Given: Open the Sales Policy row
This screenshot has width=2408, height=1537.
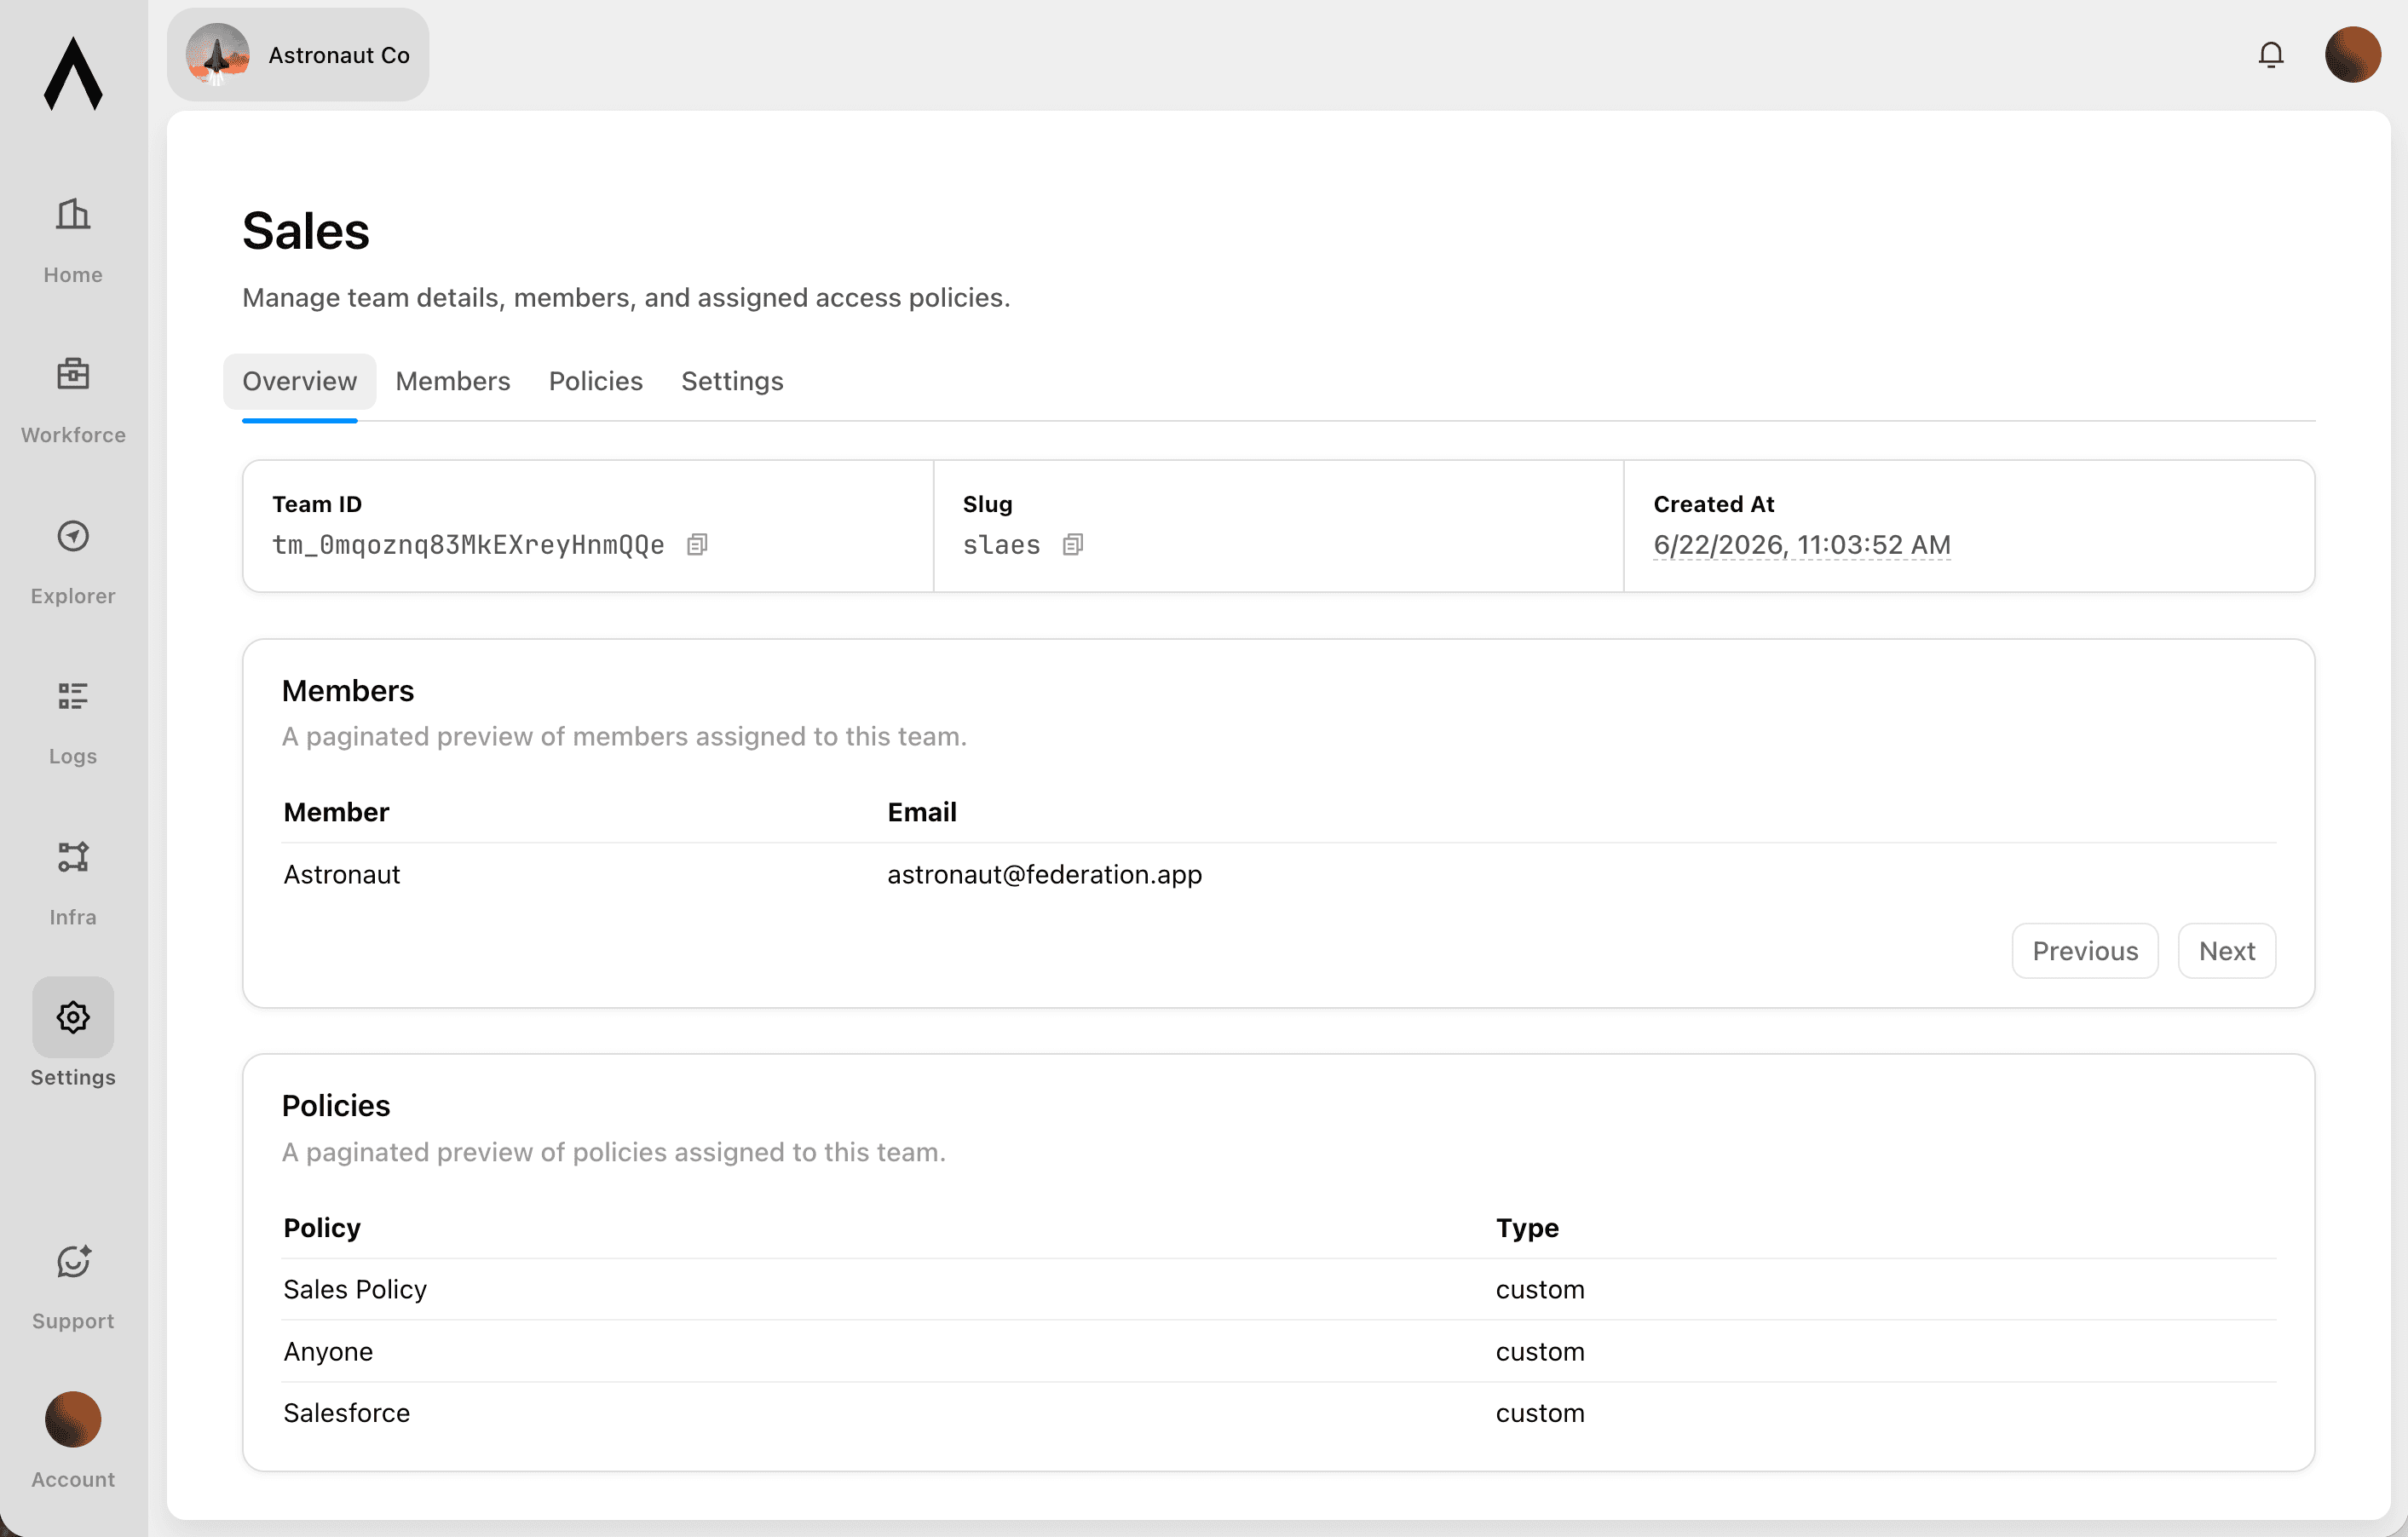Looking at the screenshot, I should [x=1279, y=1289].
